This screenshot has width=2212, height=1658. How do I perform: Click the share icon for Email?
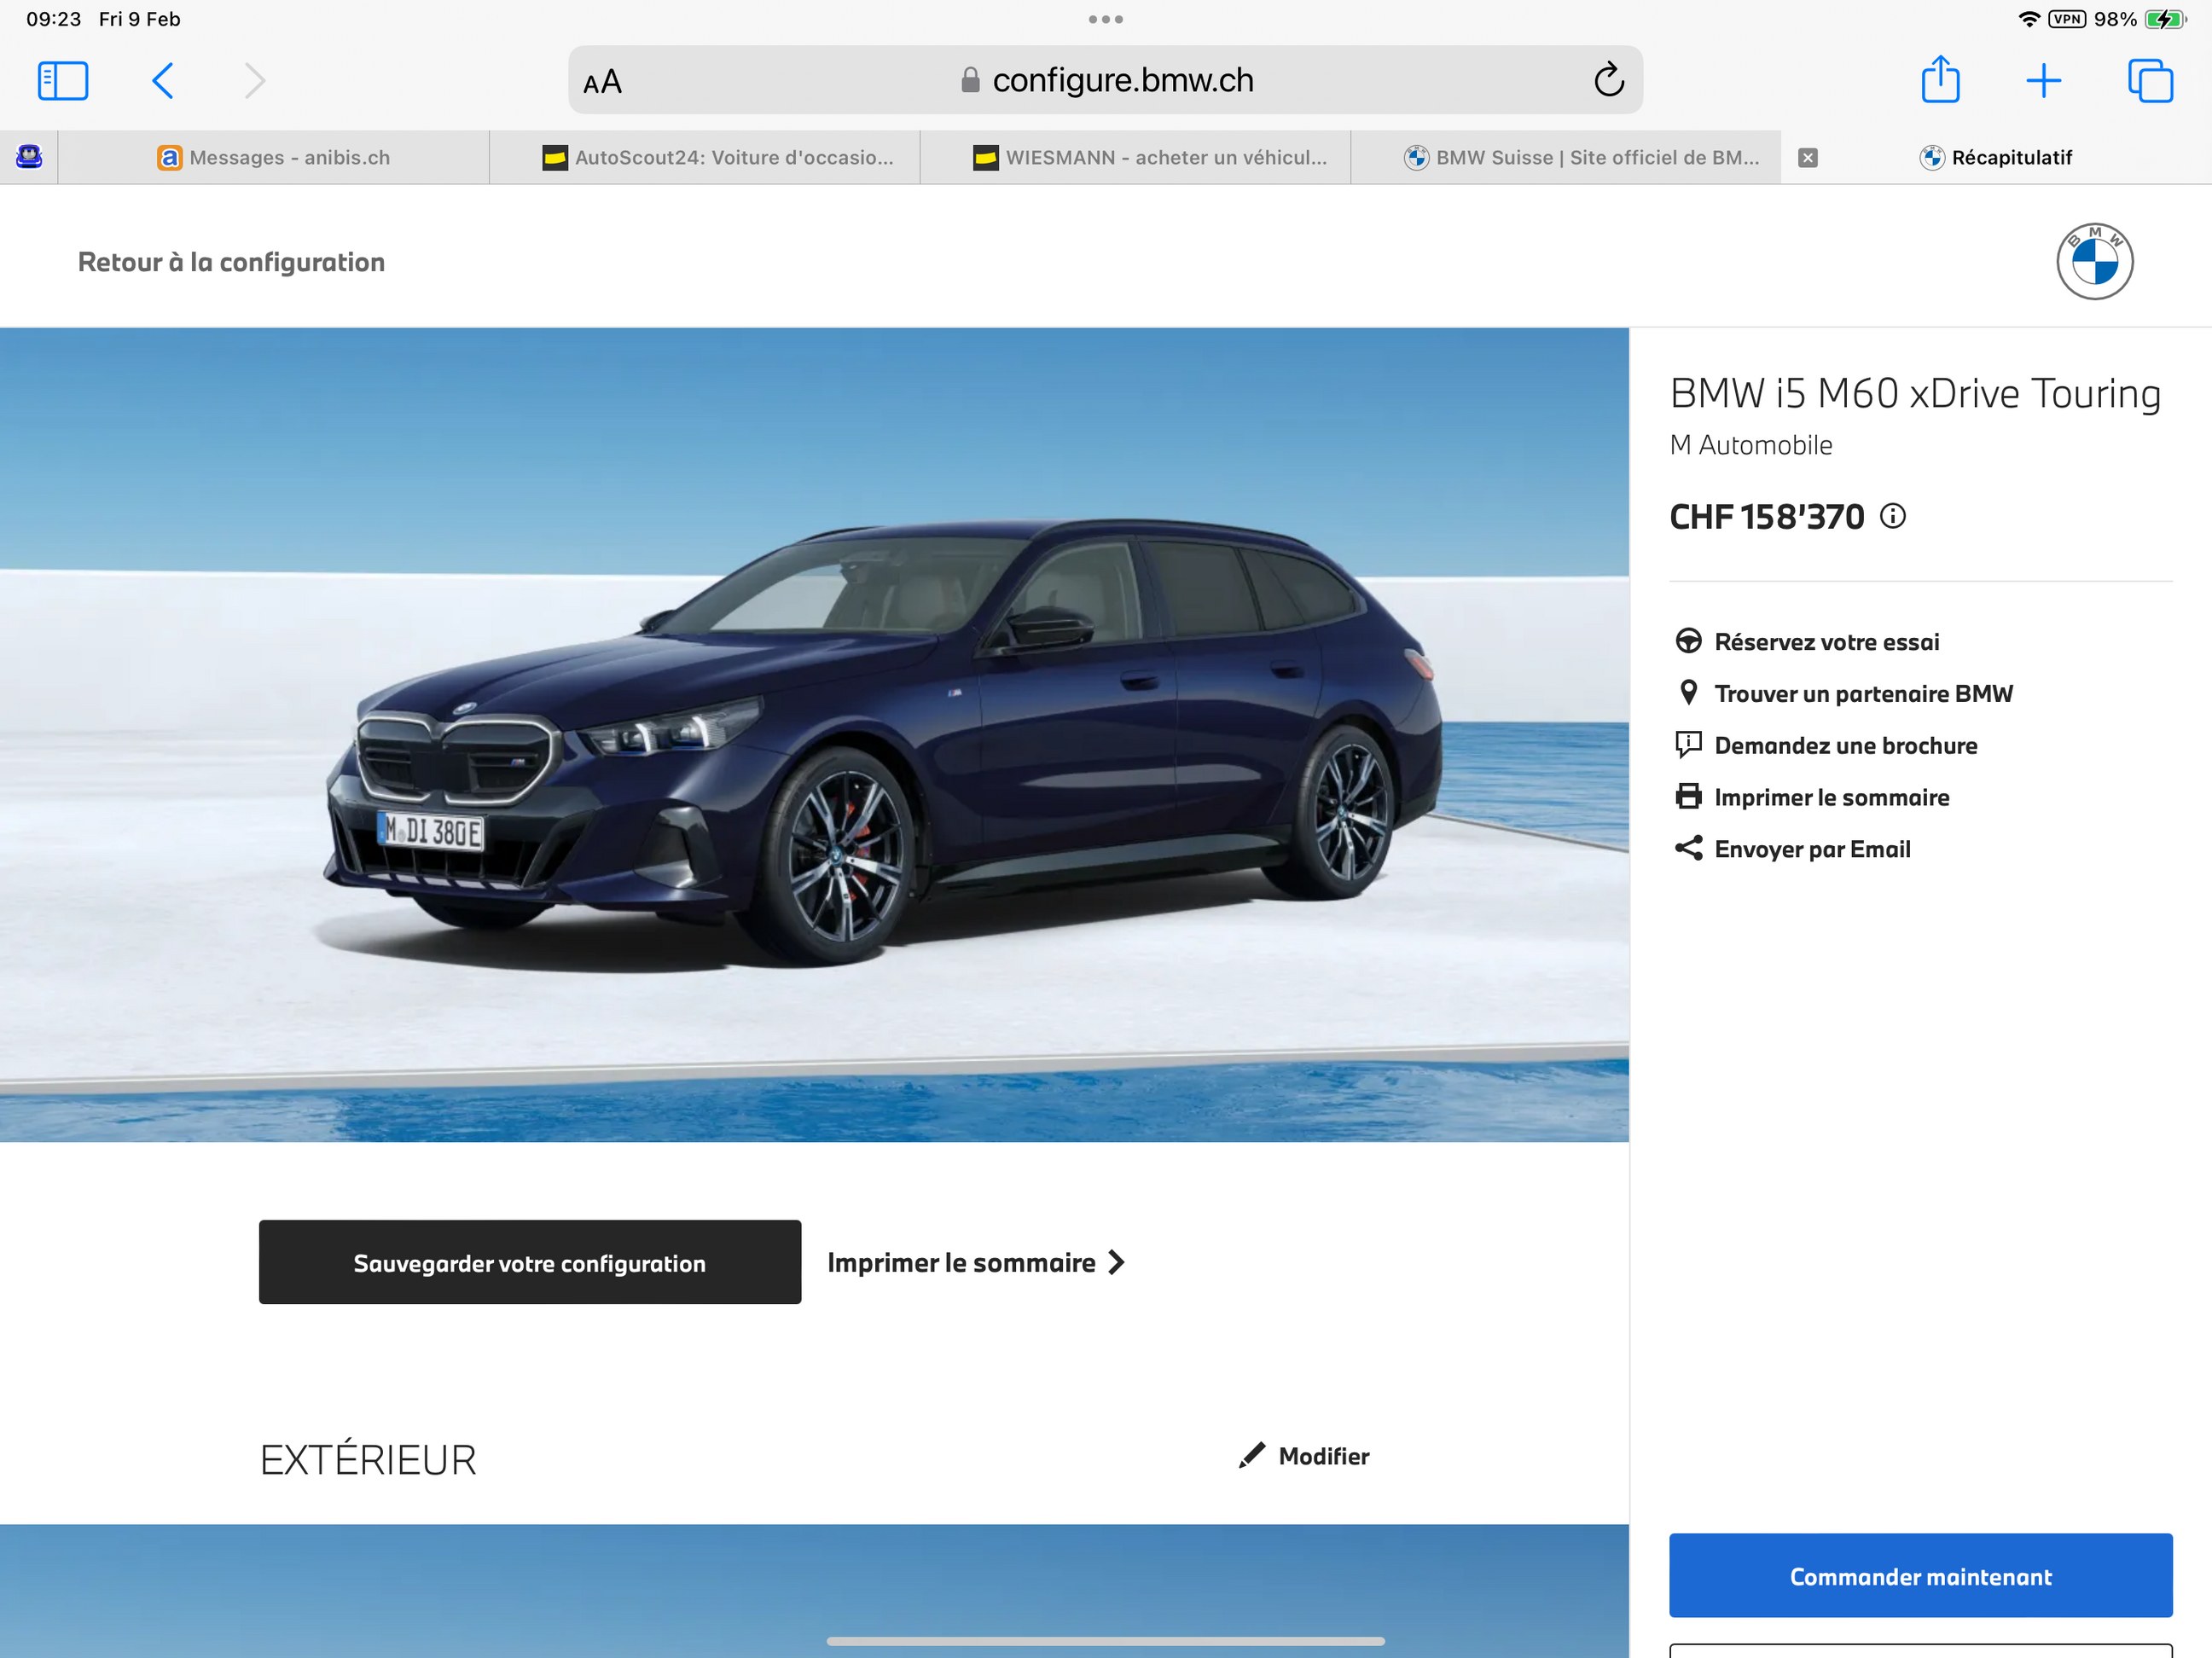click(1688, 848)
